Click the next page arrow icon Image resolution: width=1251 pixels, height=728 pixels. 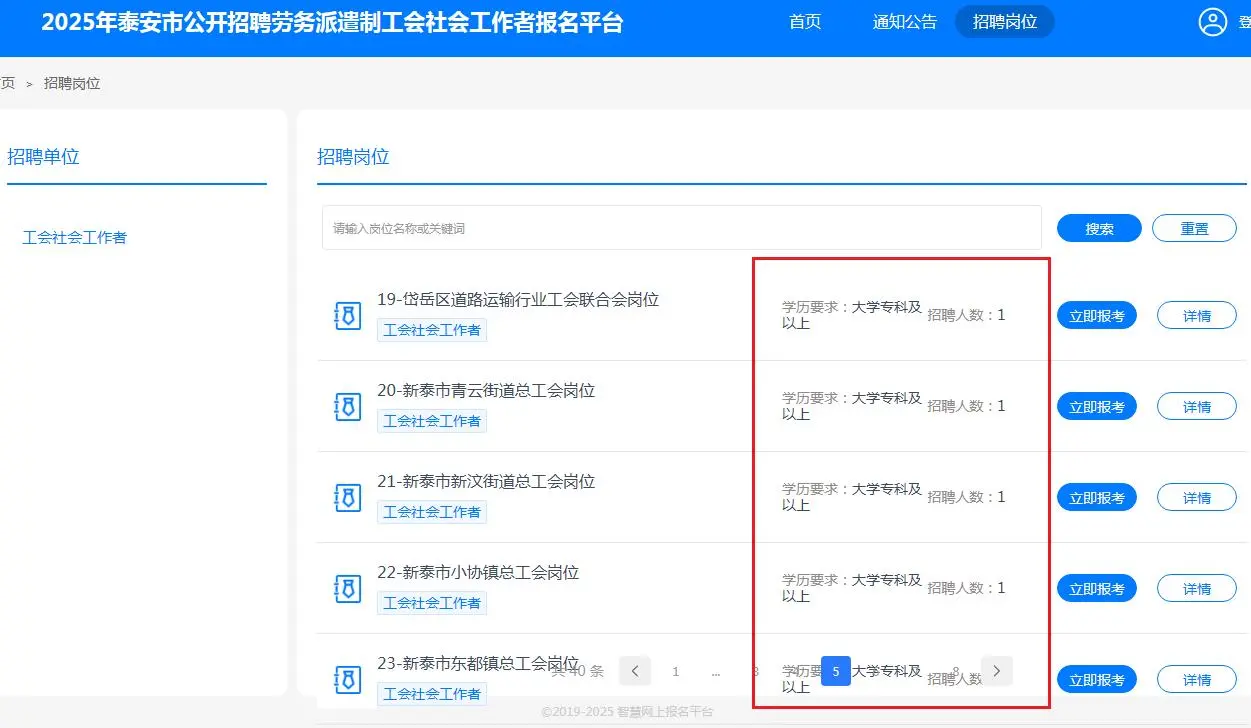996,671
